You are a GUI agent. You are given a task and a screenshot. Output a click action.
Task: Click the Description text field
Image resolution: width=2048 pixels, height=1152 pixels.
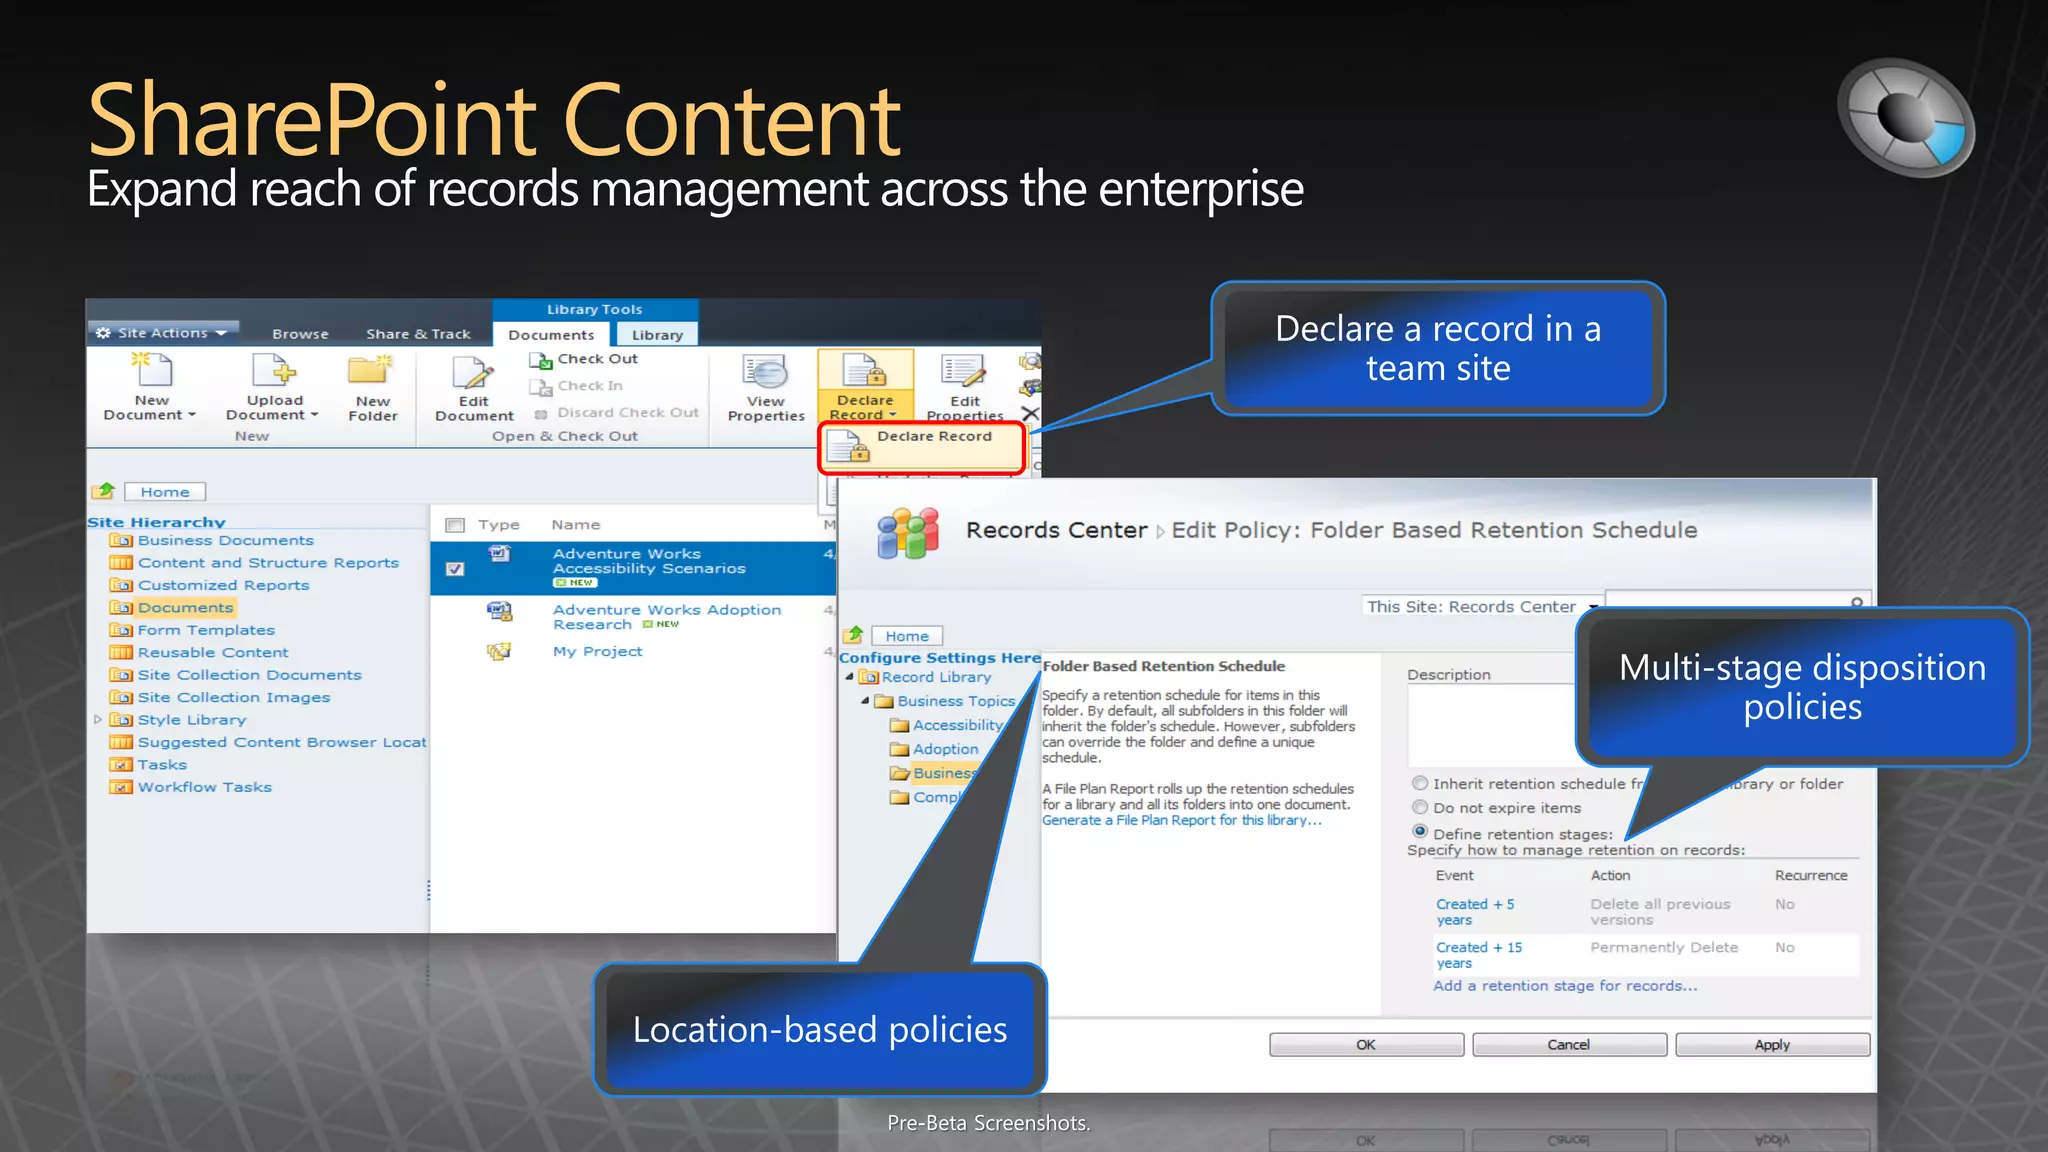(x=1492, y=725)
